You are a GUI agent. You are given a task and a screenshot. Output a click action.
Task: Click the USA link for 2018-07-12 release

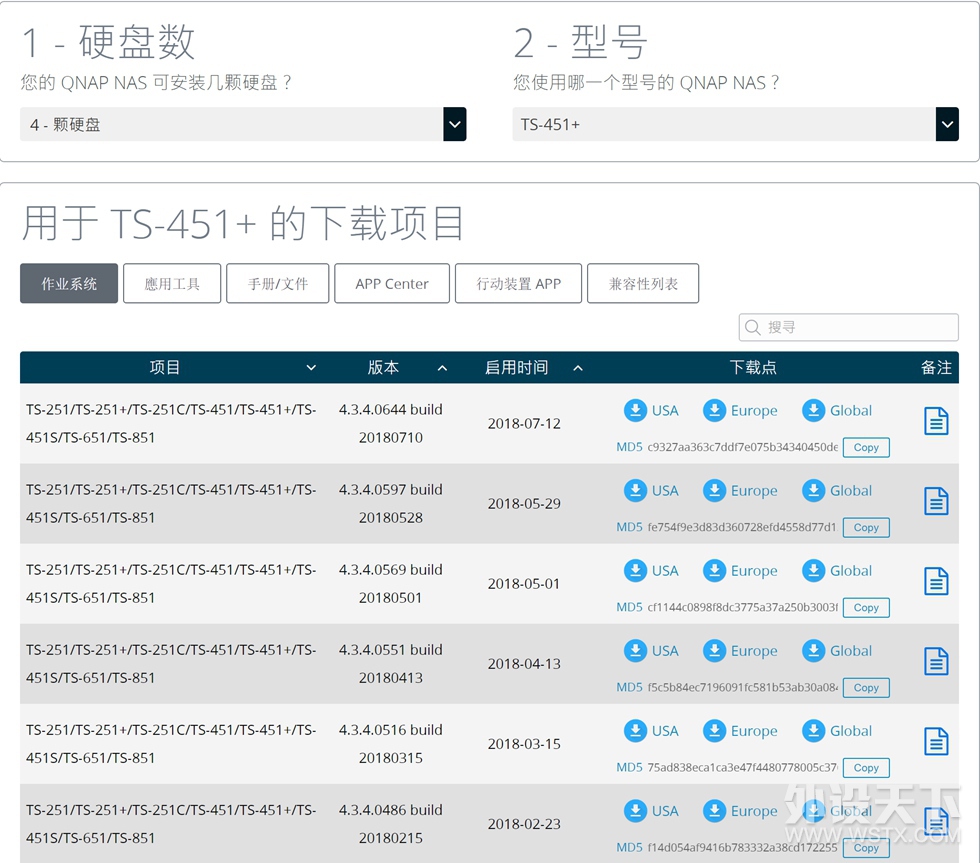(665, 411)
